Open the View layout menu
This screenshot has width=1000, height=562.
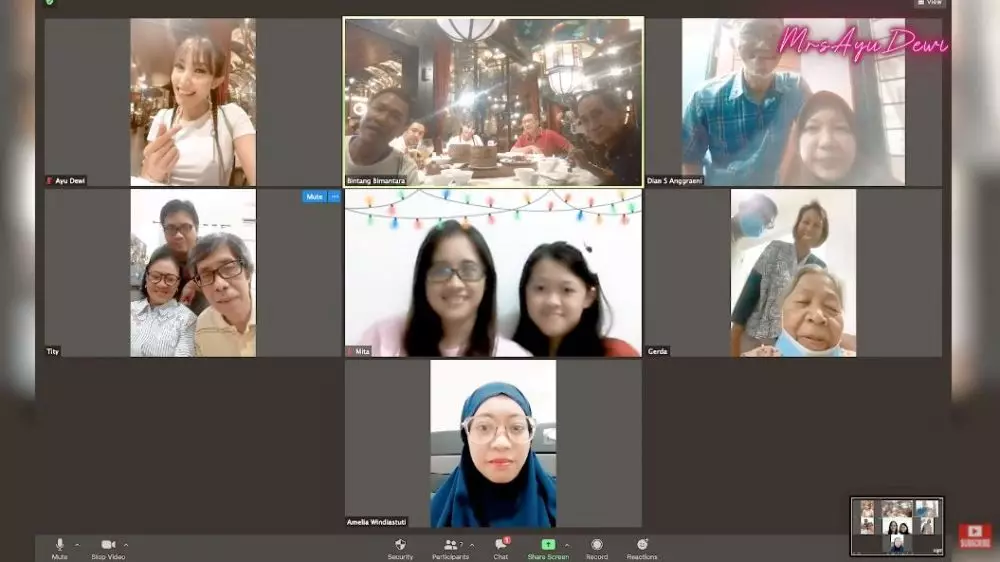coord(930,3)
